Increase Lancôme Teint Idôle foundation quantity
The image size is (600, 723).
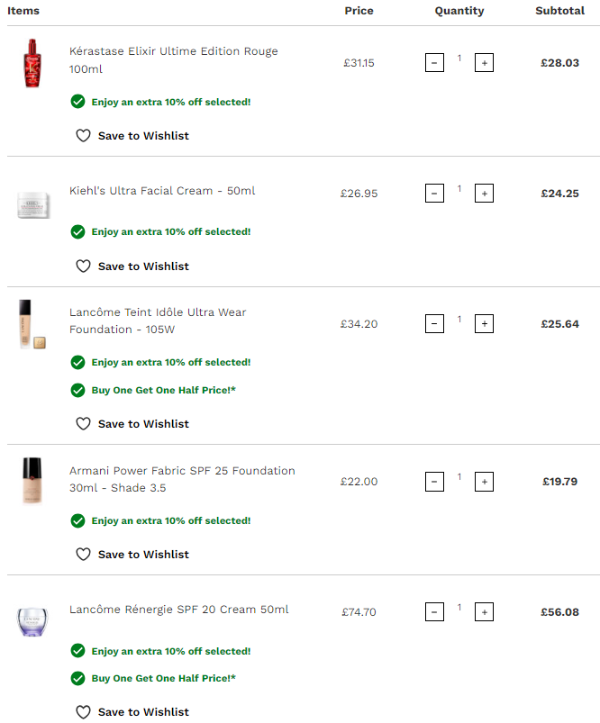[484, 323]
